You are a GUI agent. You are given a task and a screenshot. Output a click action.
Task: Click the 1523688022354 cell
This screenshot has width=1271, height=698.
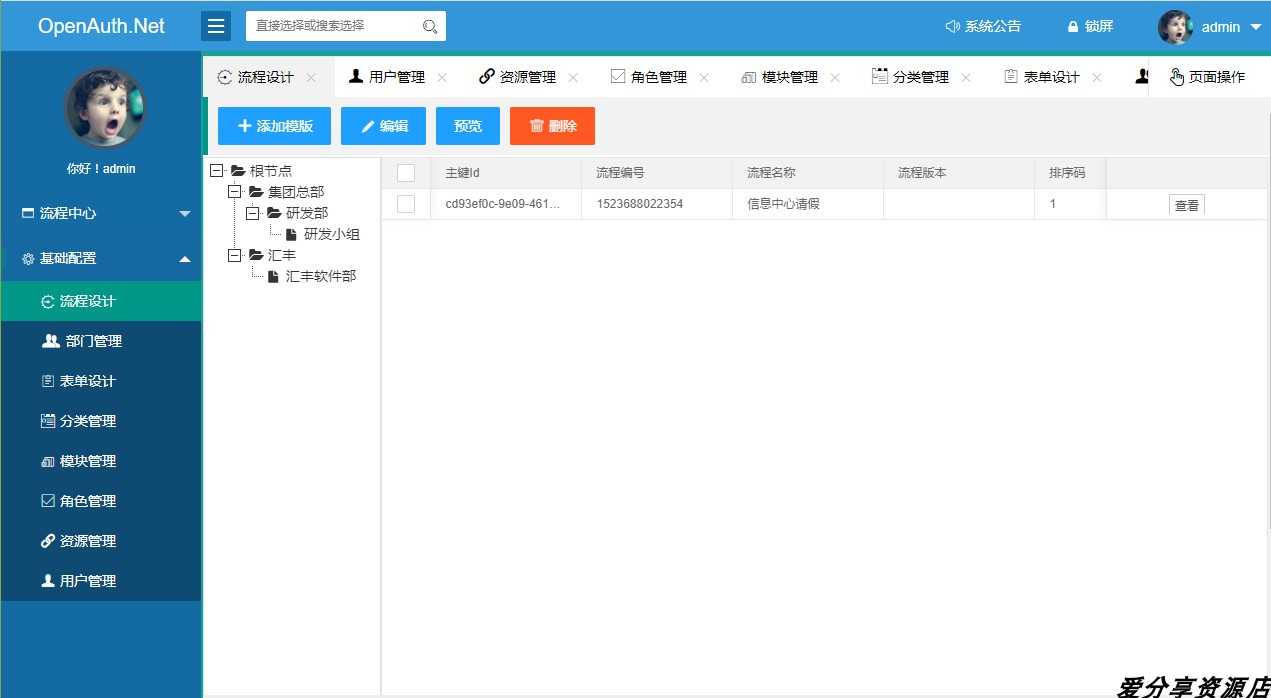coord(656,204)
